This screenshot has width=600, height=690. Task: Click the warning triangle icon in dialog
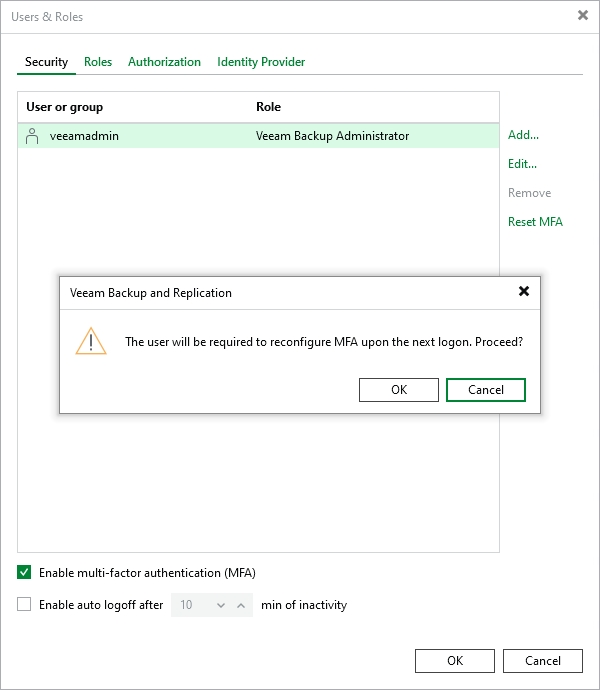point(91,341)
